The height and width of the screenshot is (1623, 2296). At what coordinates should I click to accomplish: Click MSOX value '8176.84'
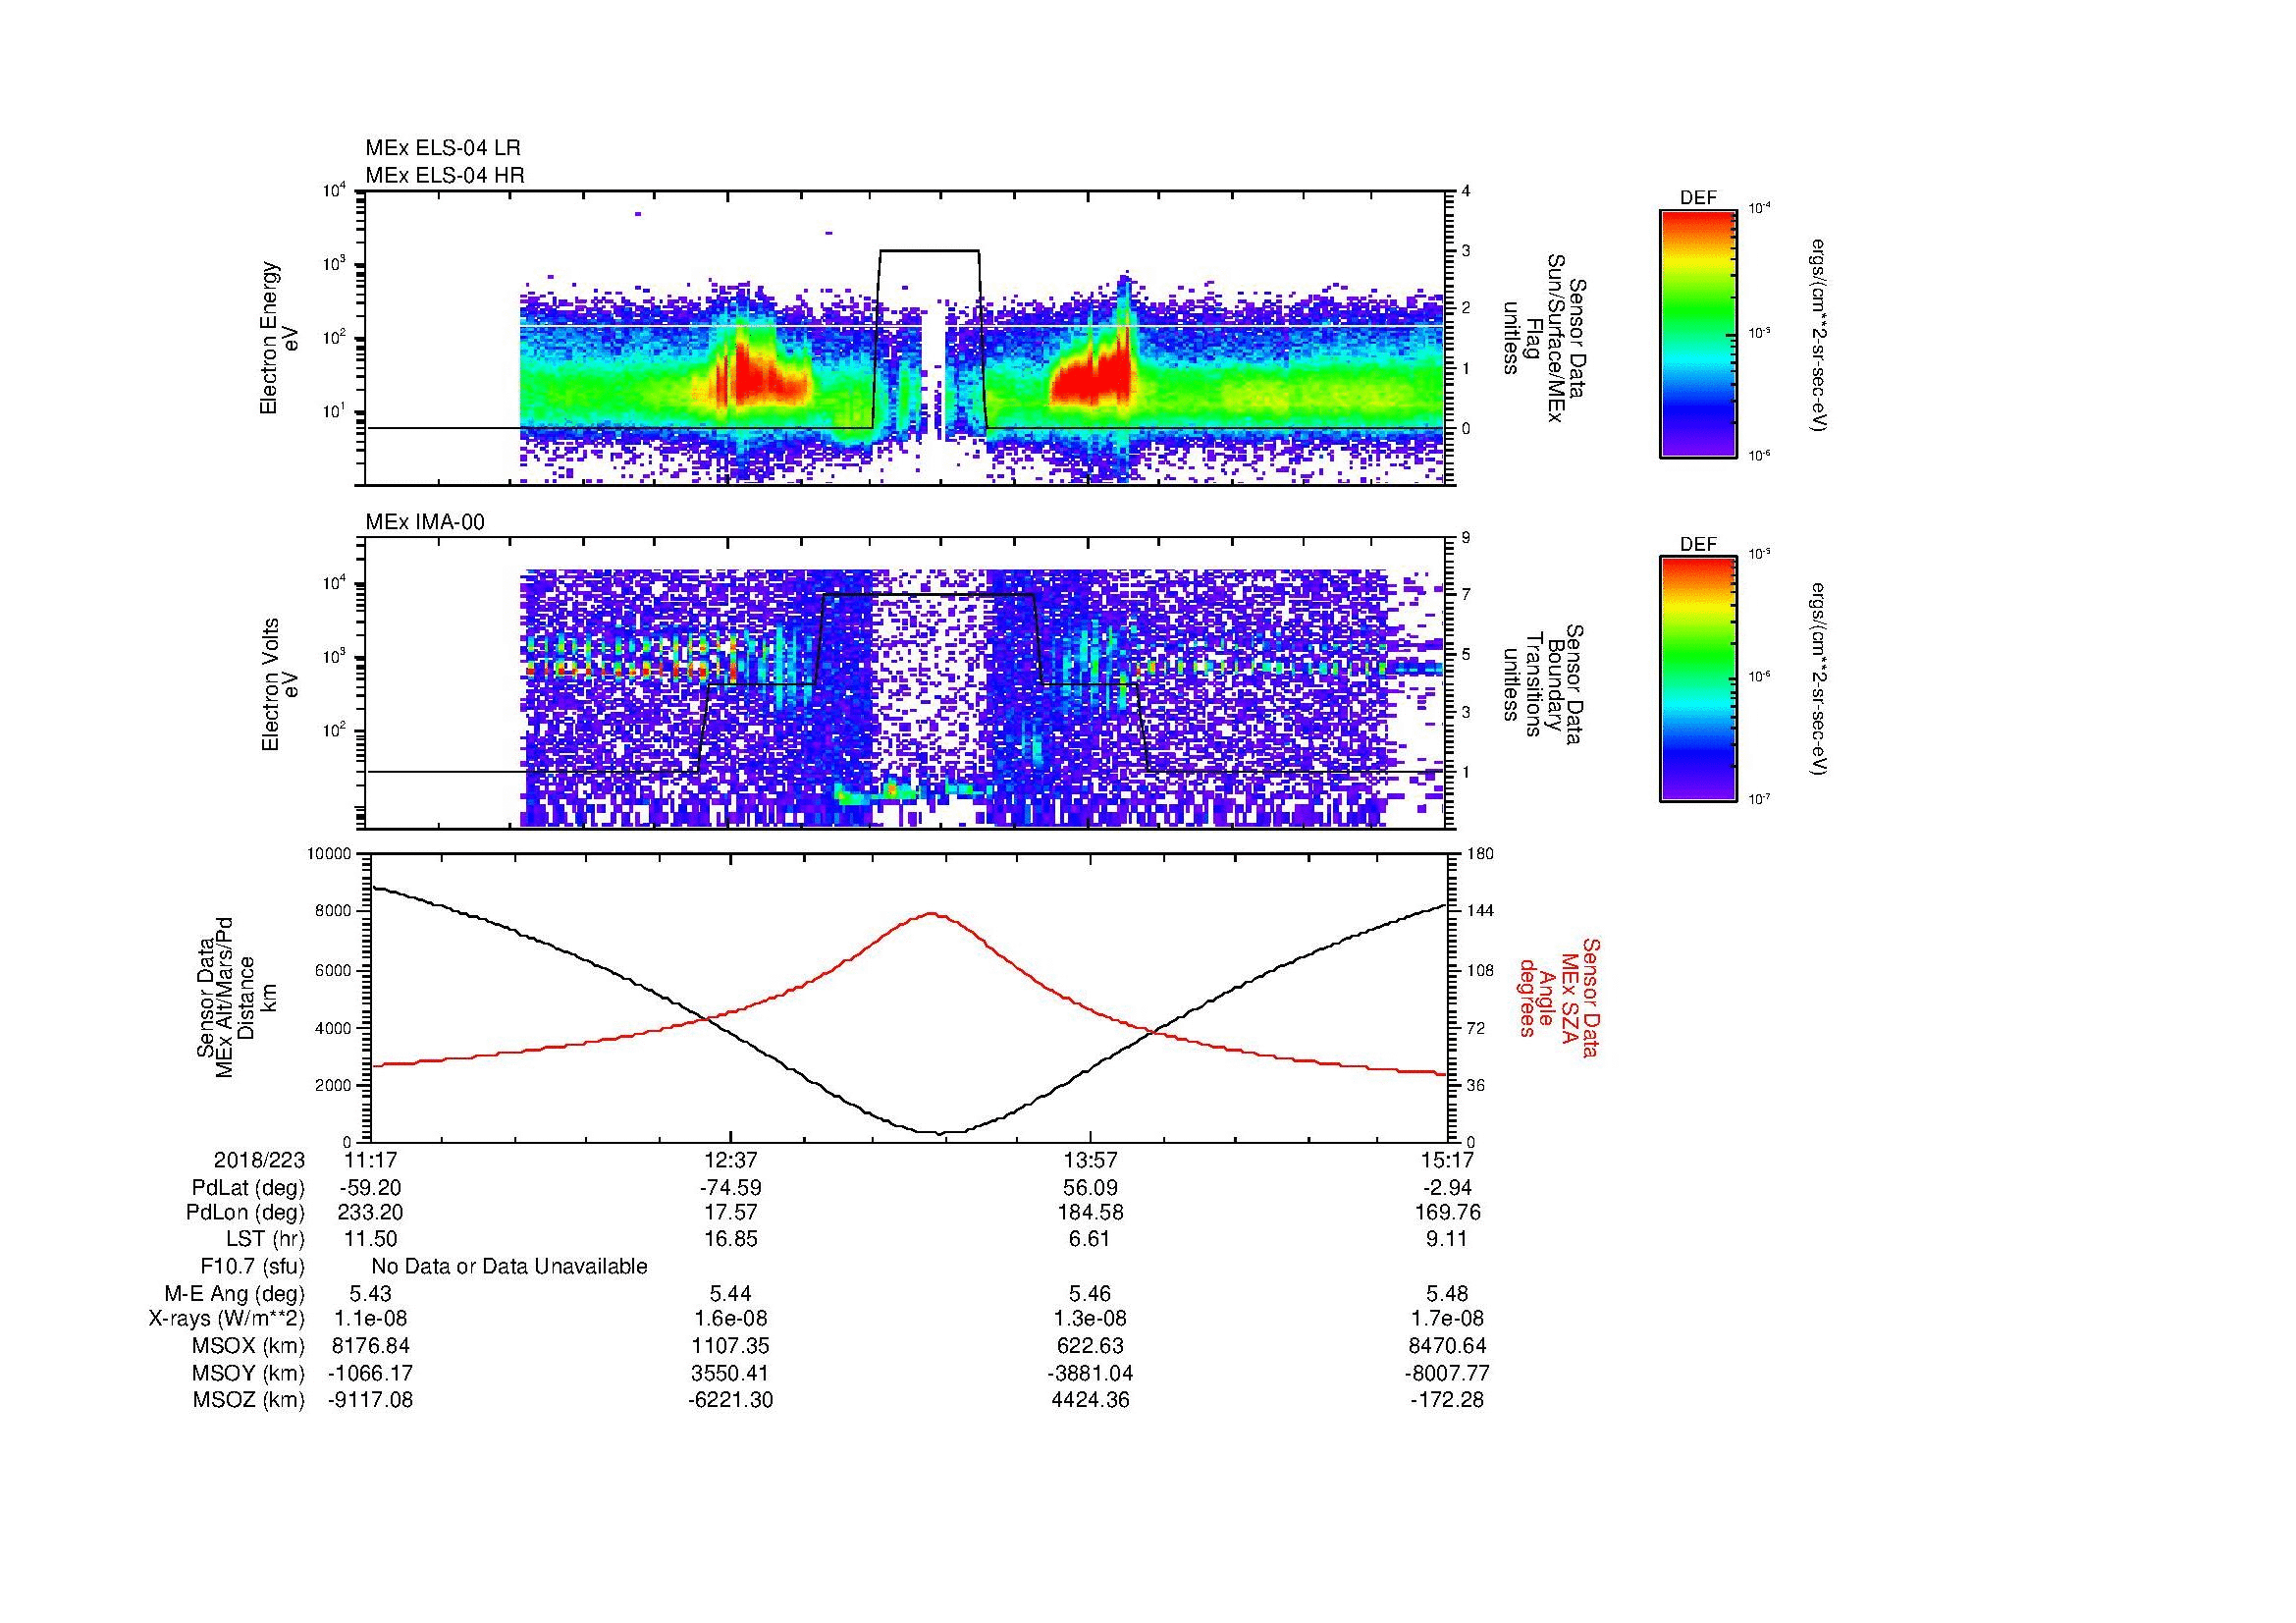pyautogui.click(x=371, y=1346)
